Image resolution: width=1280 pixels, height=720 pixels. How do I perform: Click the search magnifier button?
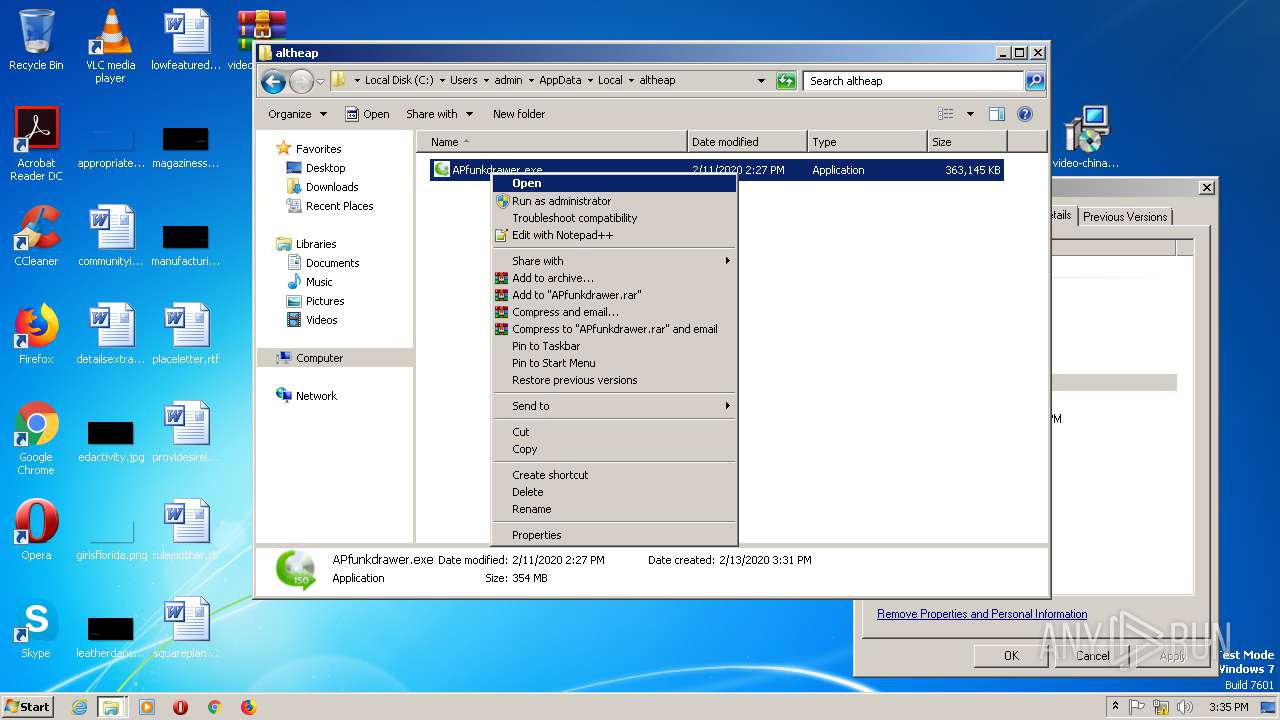(1035, 81)
